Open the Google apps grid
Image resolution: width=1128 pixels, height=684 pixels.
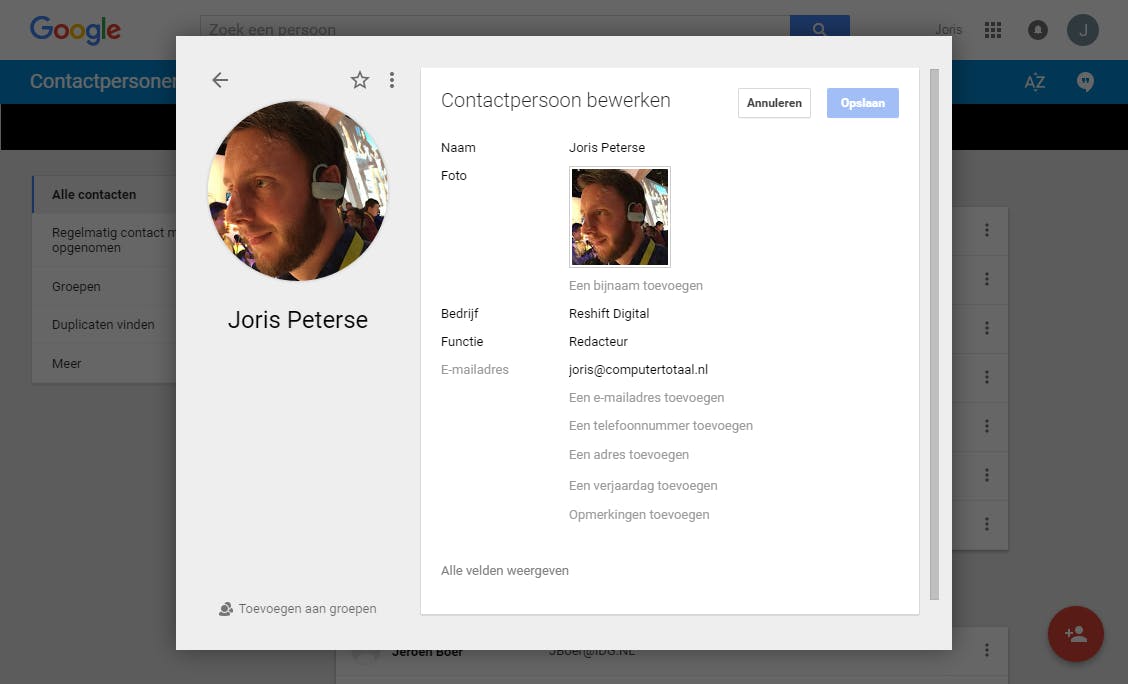993,30
